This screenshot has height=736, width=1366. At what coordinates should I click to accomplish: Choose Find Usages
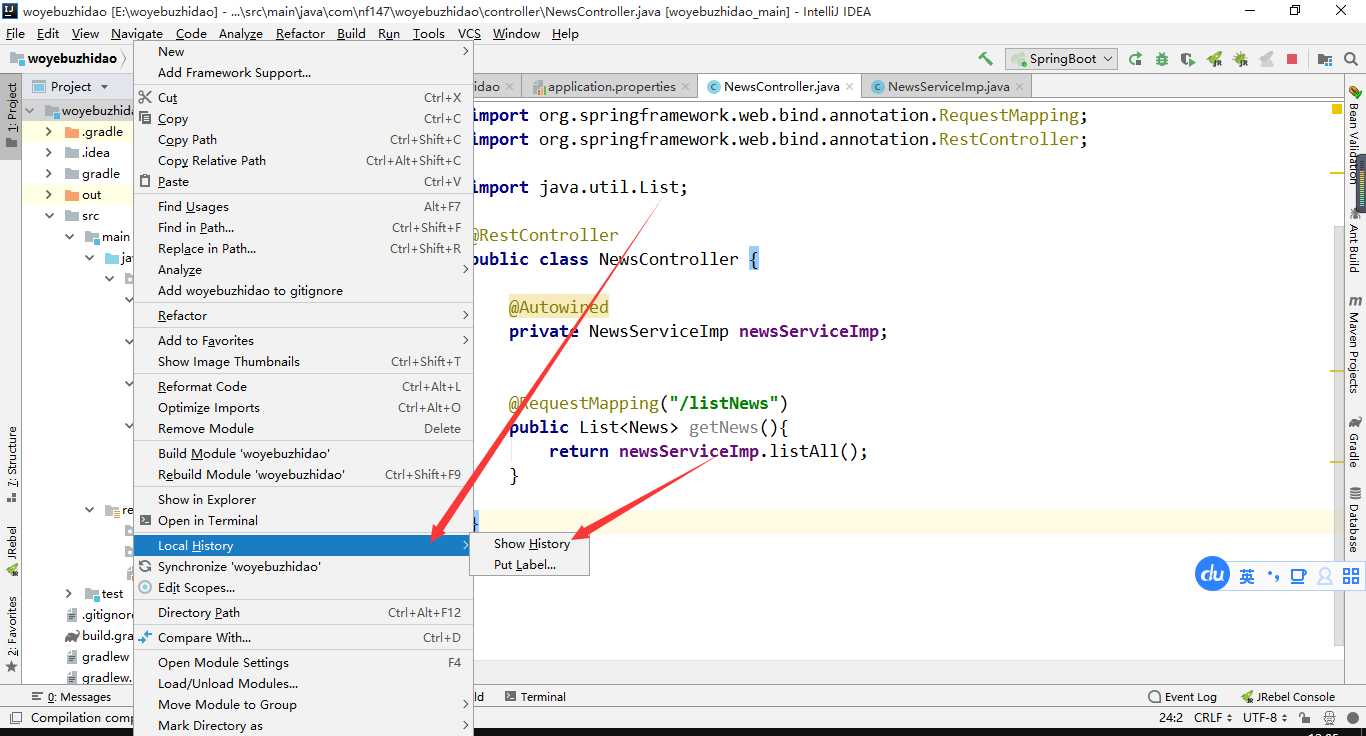coord(303,207)
